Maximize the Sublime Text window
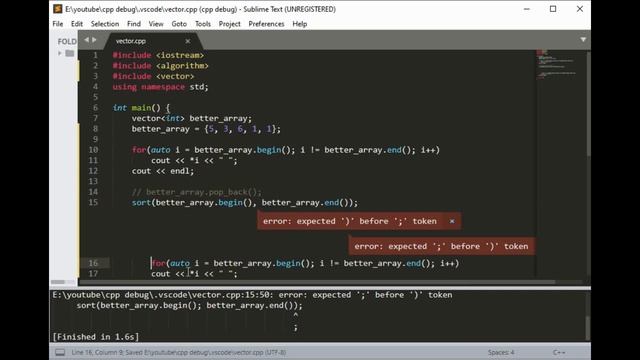640x360 pixels. 553,9
